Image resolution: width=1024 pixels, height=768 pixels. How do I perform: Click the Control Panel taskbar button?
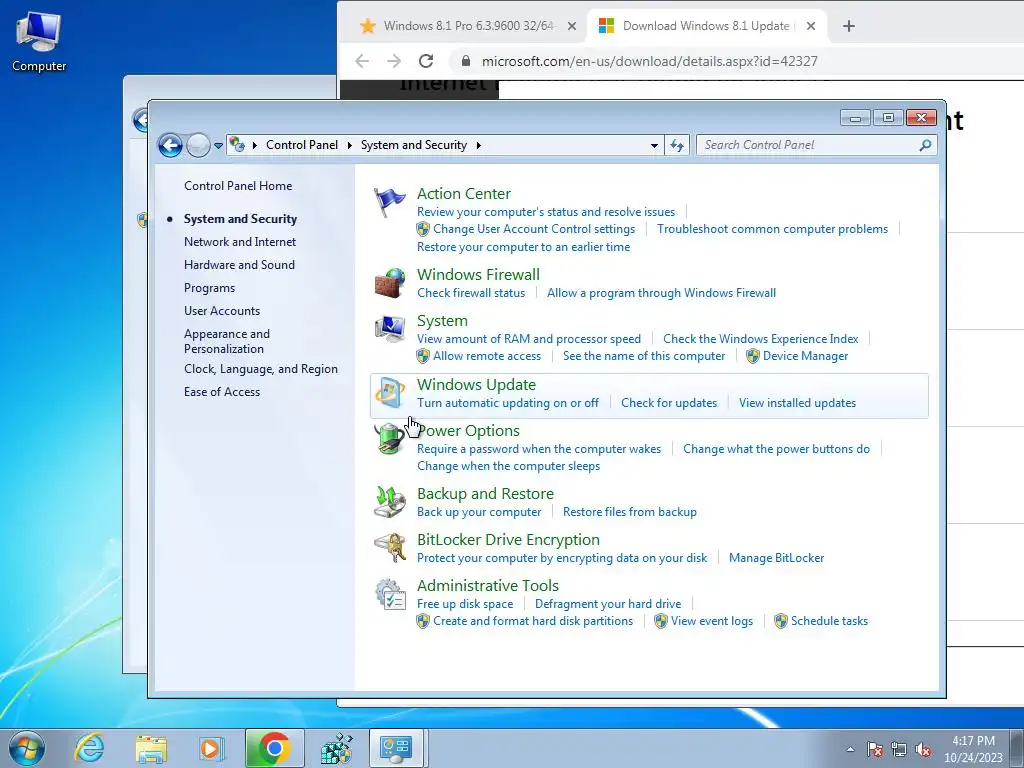(396, 748)
